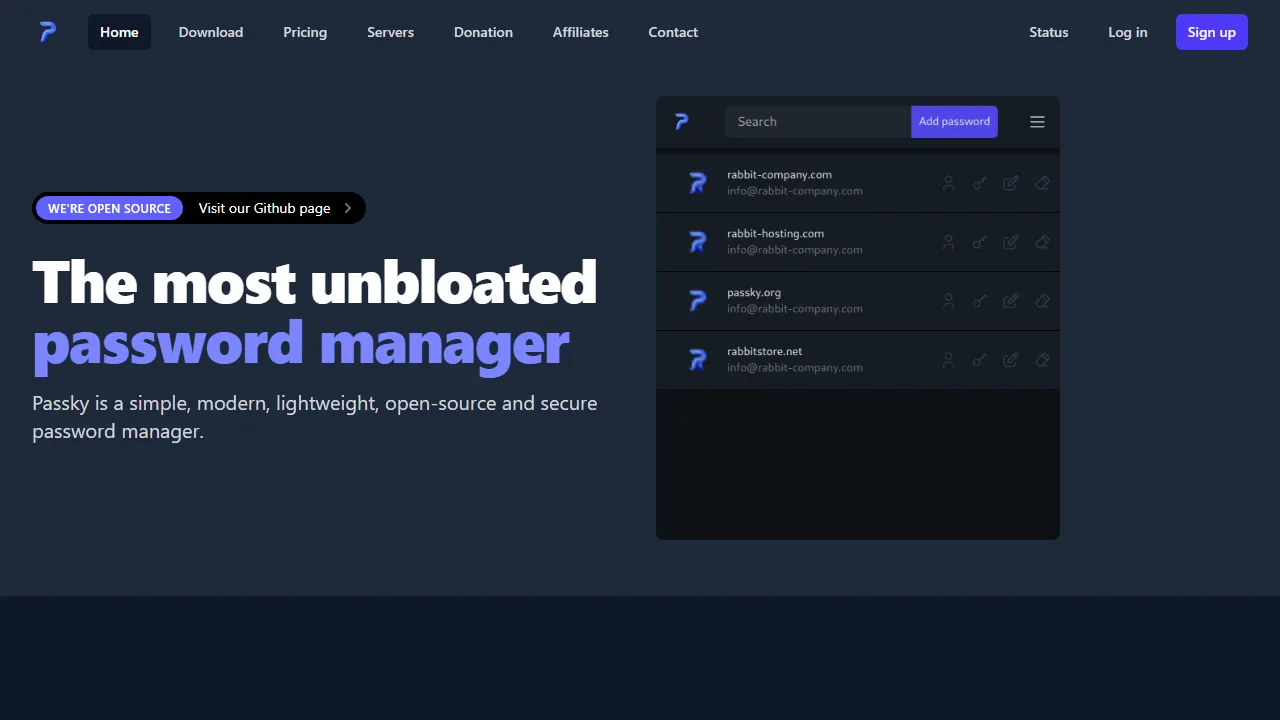Click the Sign up button
Viewport: 1280px width, 720px height.
pyautogui.click(x=1211, y=32)
